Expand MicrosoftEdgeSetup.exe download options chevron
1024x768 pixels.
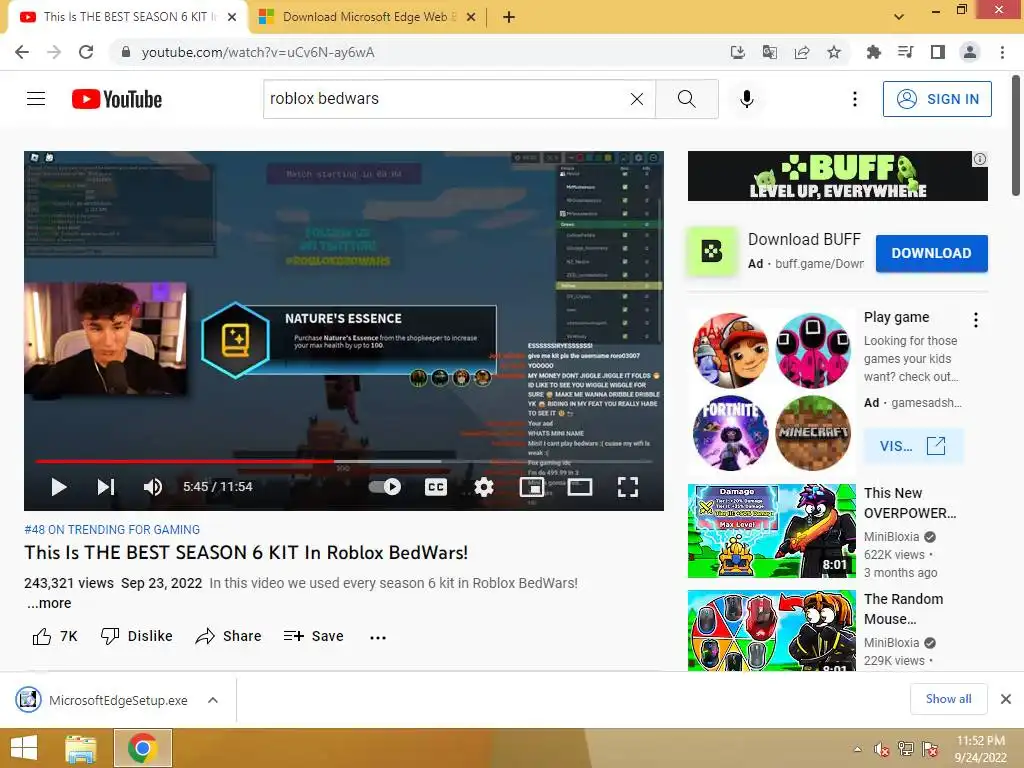[213, 700]
